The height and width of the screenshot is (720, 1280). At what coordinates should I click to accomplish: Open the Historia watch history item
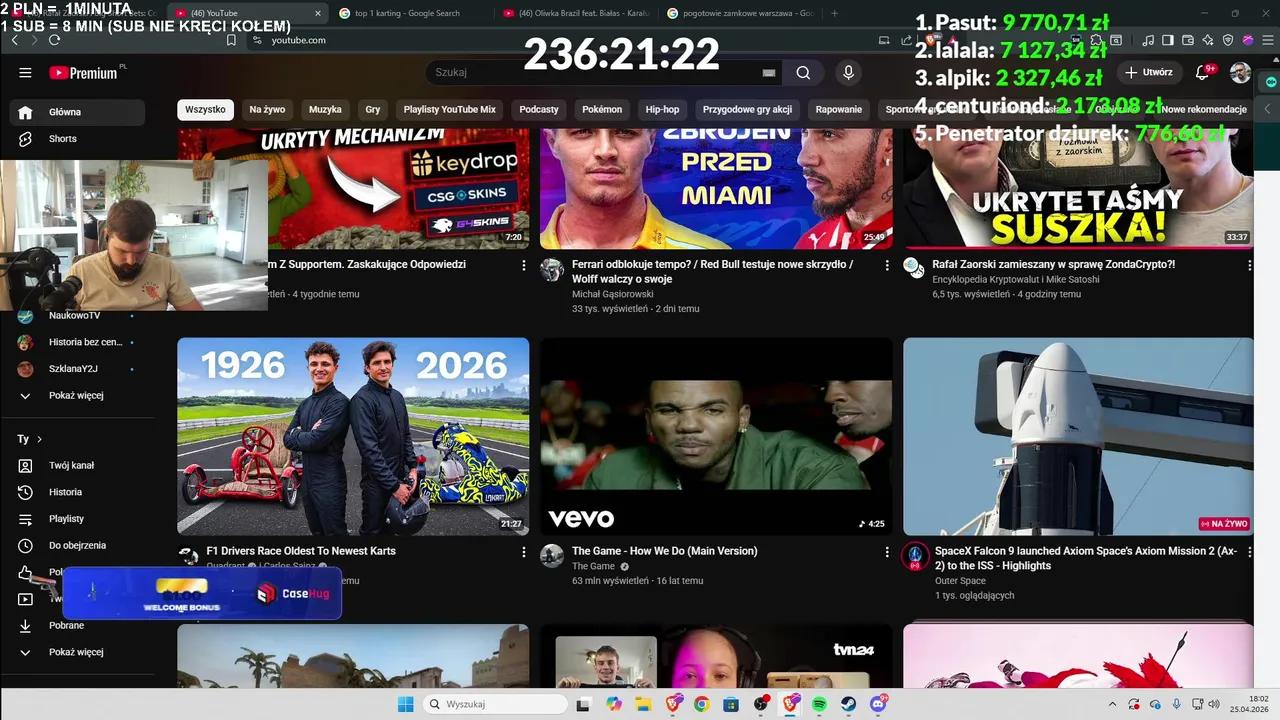click(x=78, y=492)
